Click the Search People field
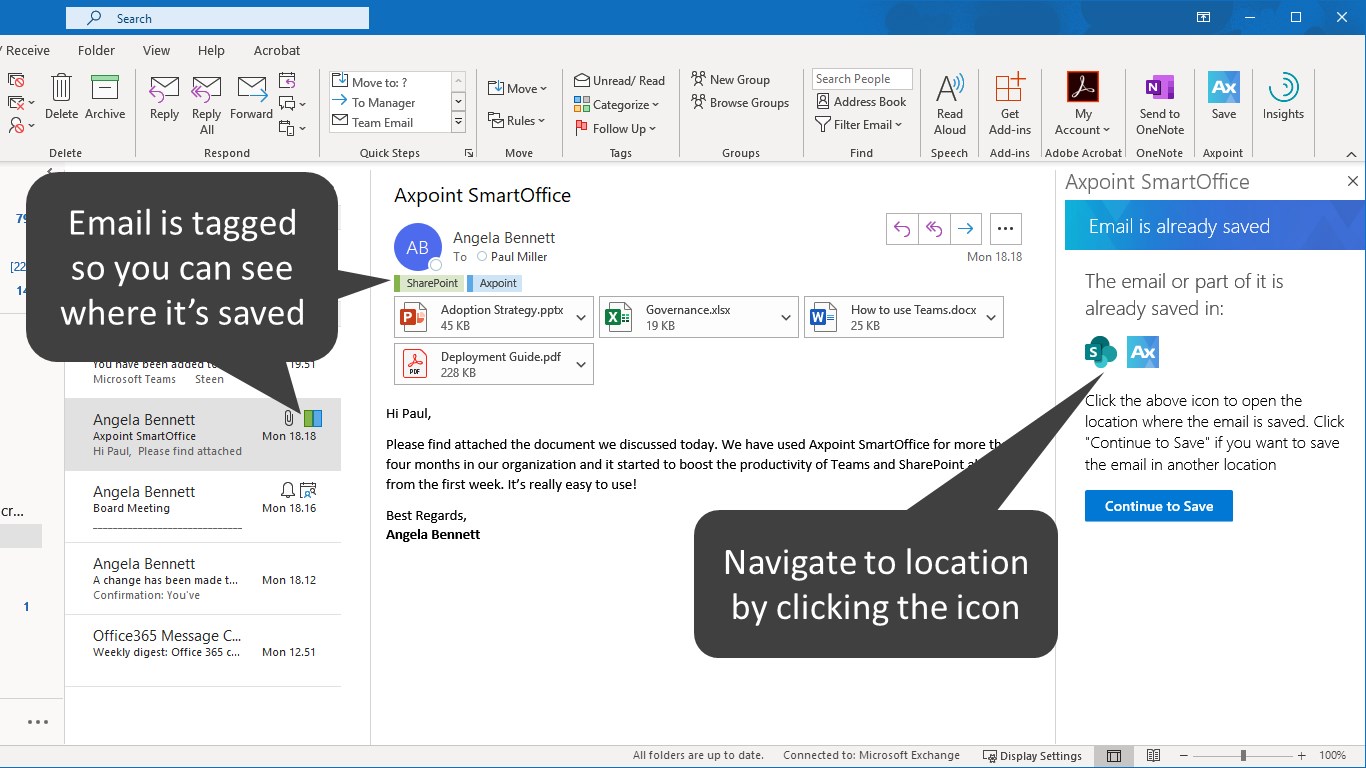The height and width of the screenshot is (768, 1366). point(862,79)
